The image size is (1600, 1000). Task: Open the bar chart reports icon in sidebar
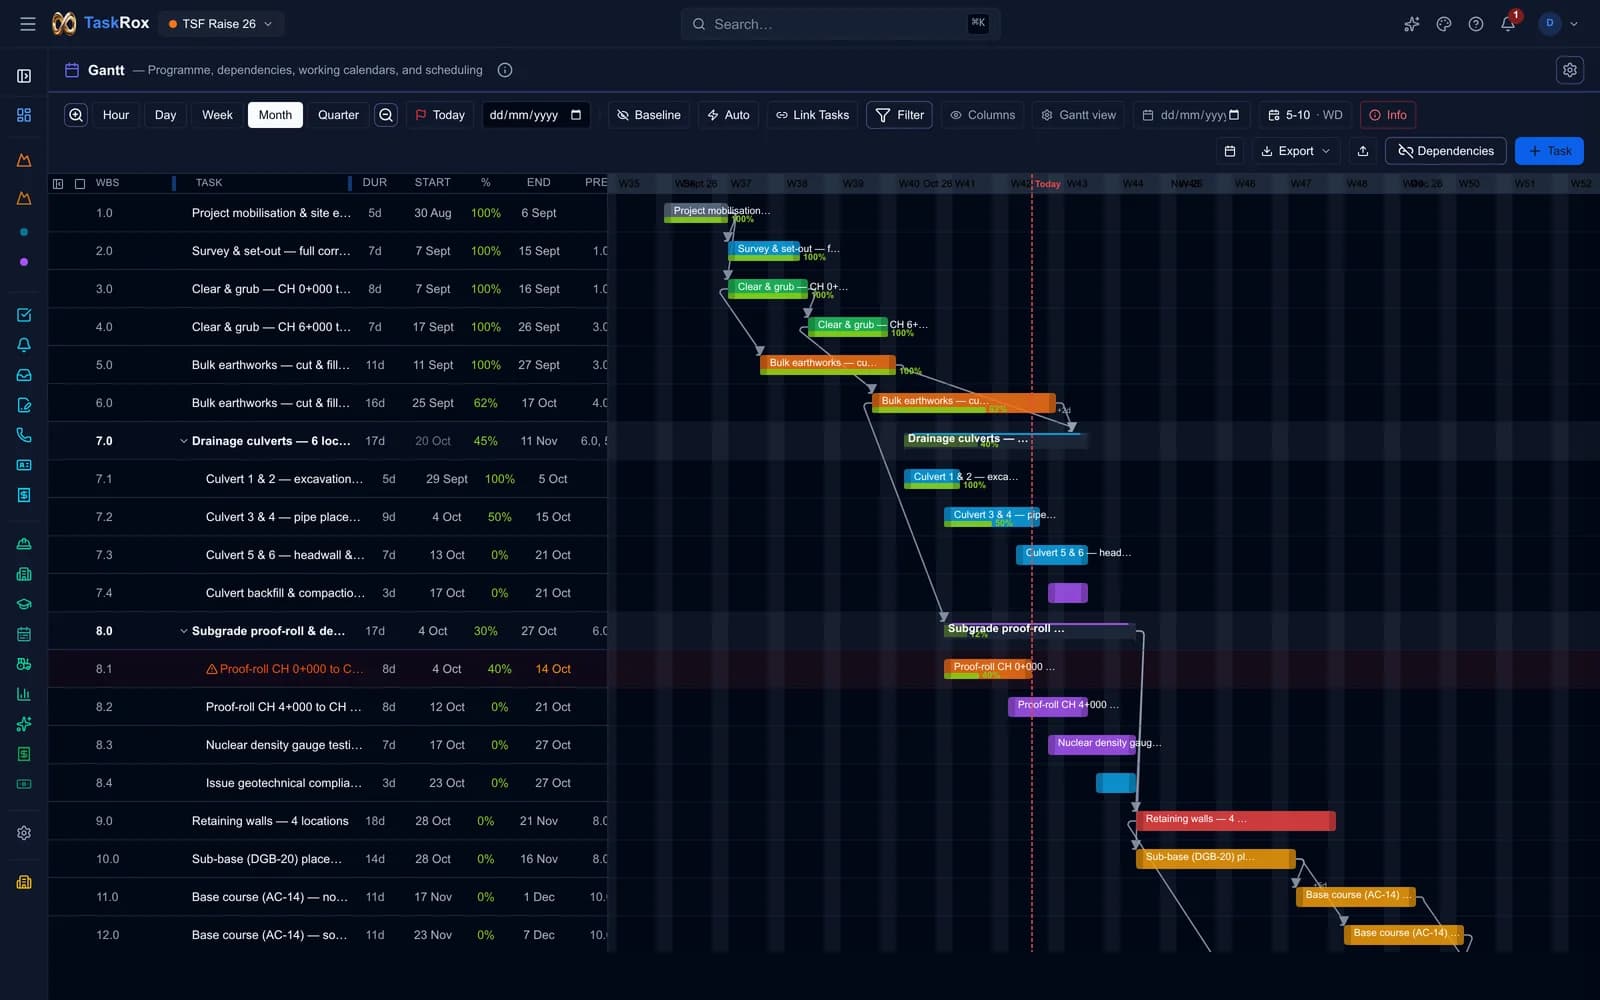[24, 694]
